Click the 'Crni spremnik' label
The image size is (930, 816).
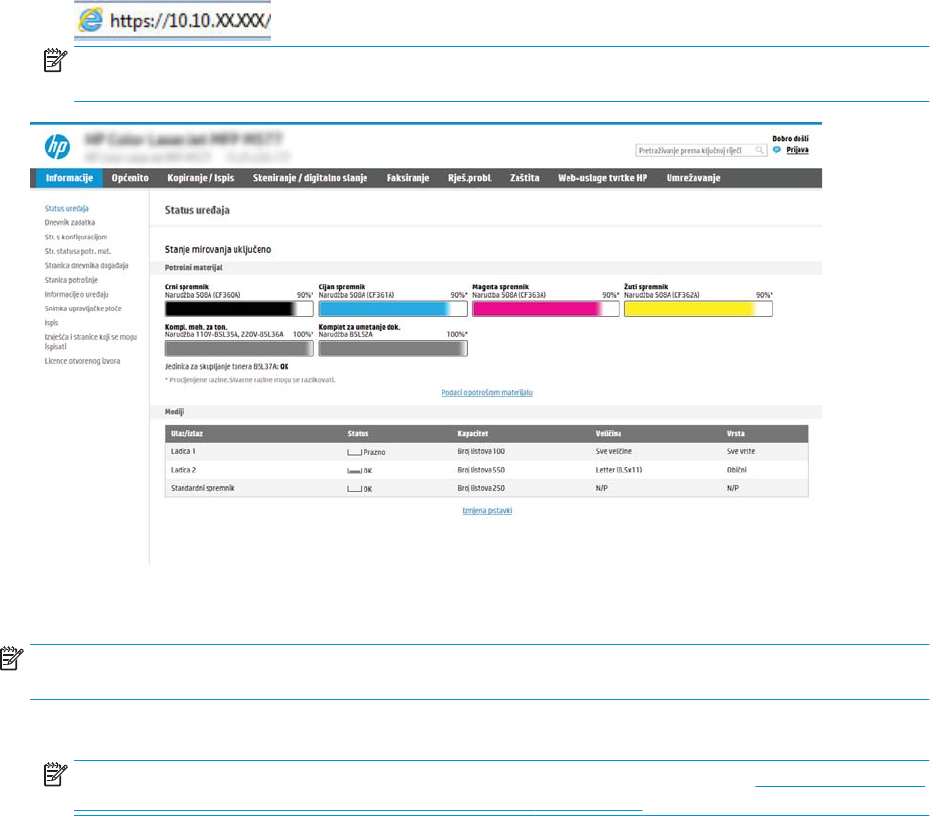pyautogui.click(x=187, y=287)
